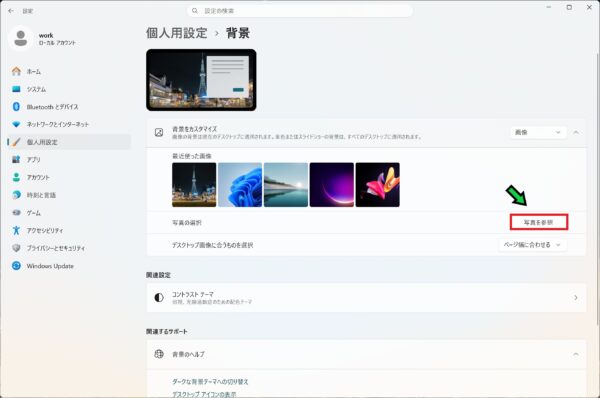Click the デスクトップ画像に合うものを選択 label

click(212, 245)
